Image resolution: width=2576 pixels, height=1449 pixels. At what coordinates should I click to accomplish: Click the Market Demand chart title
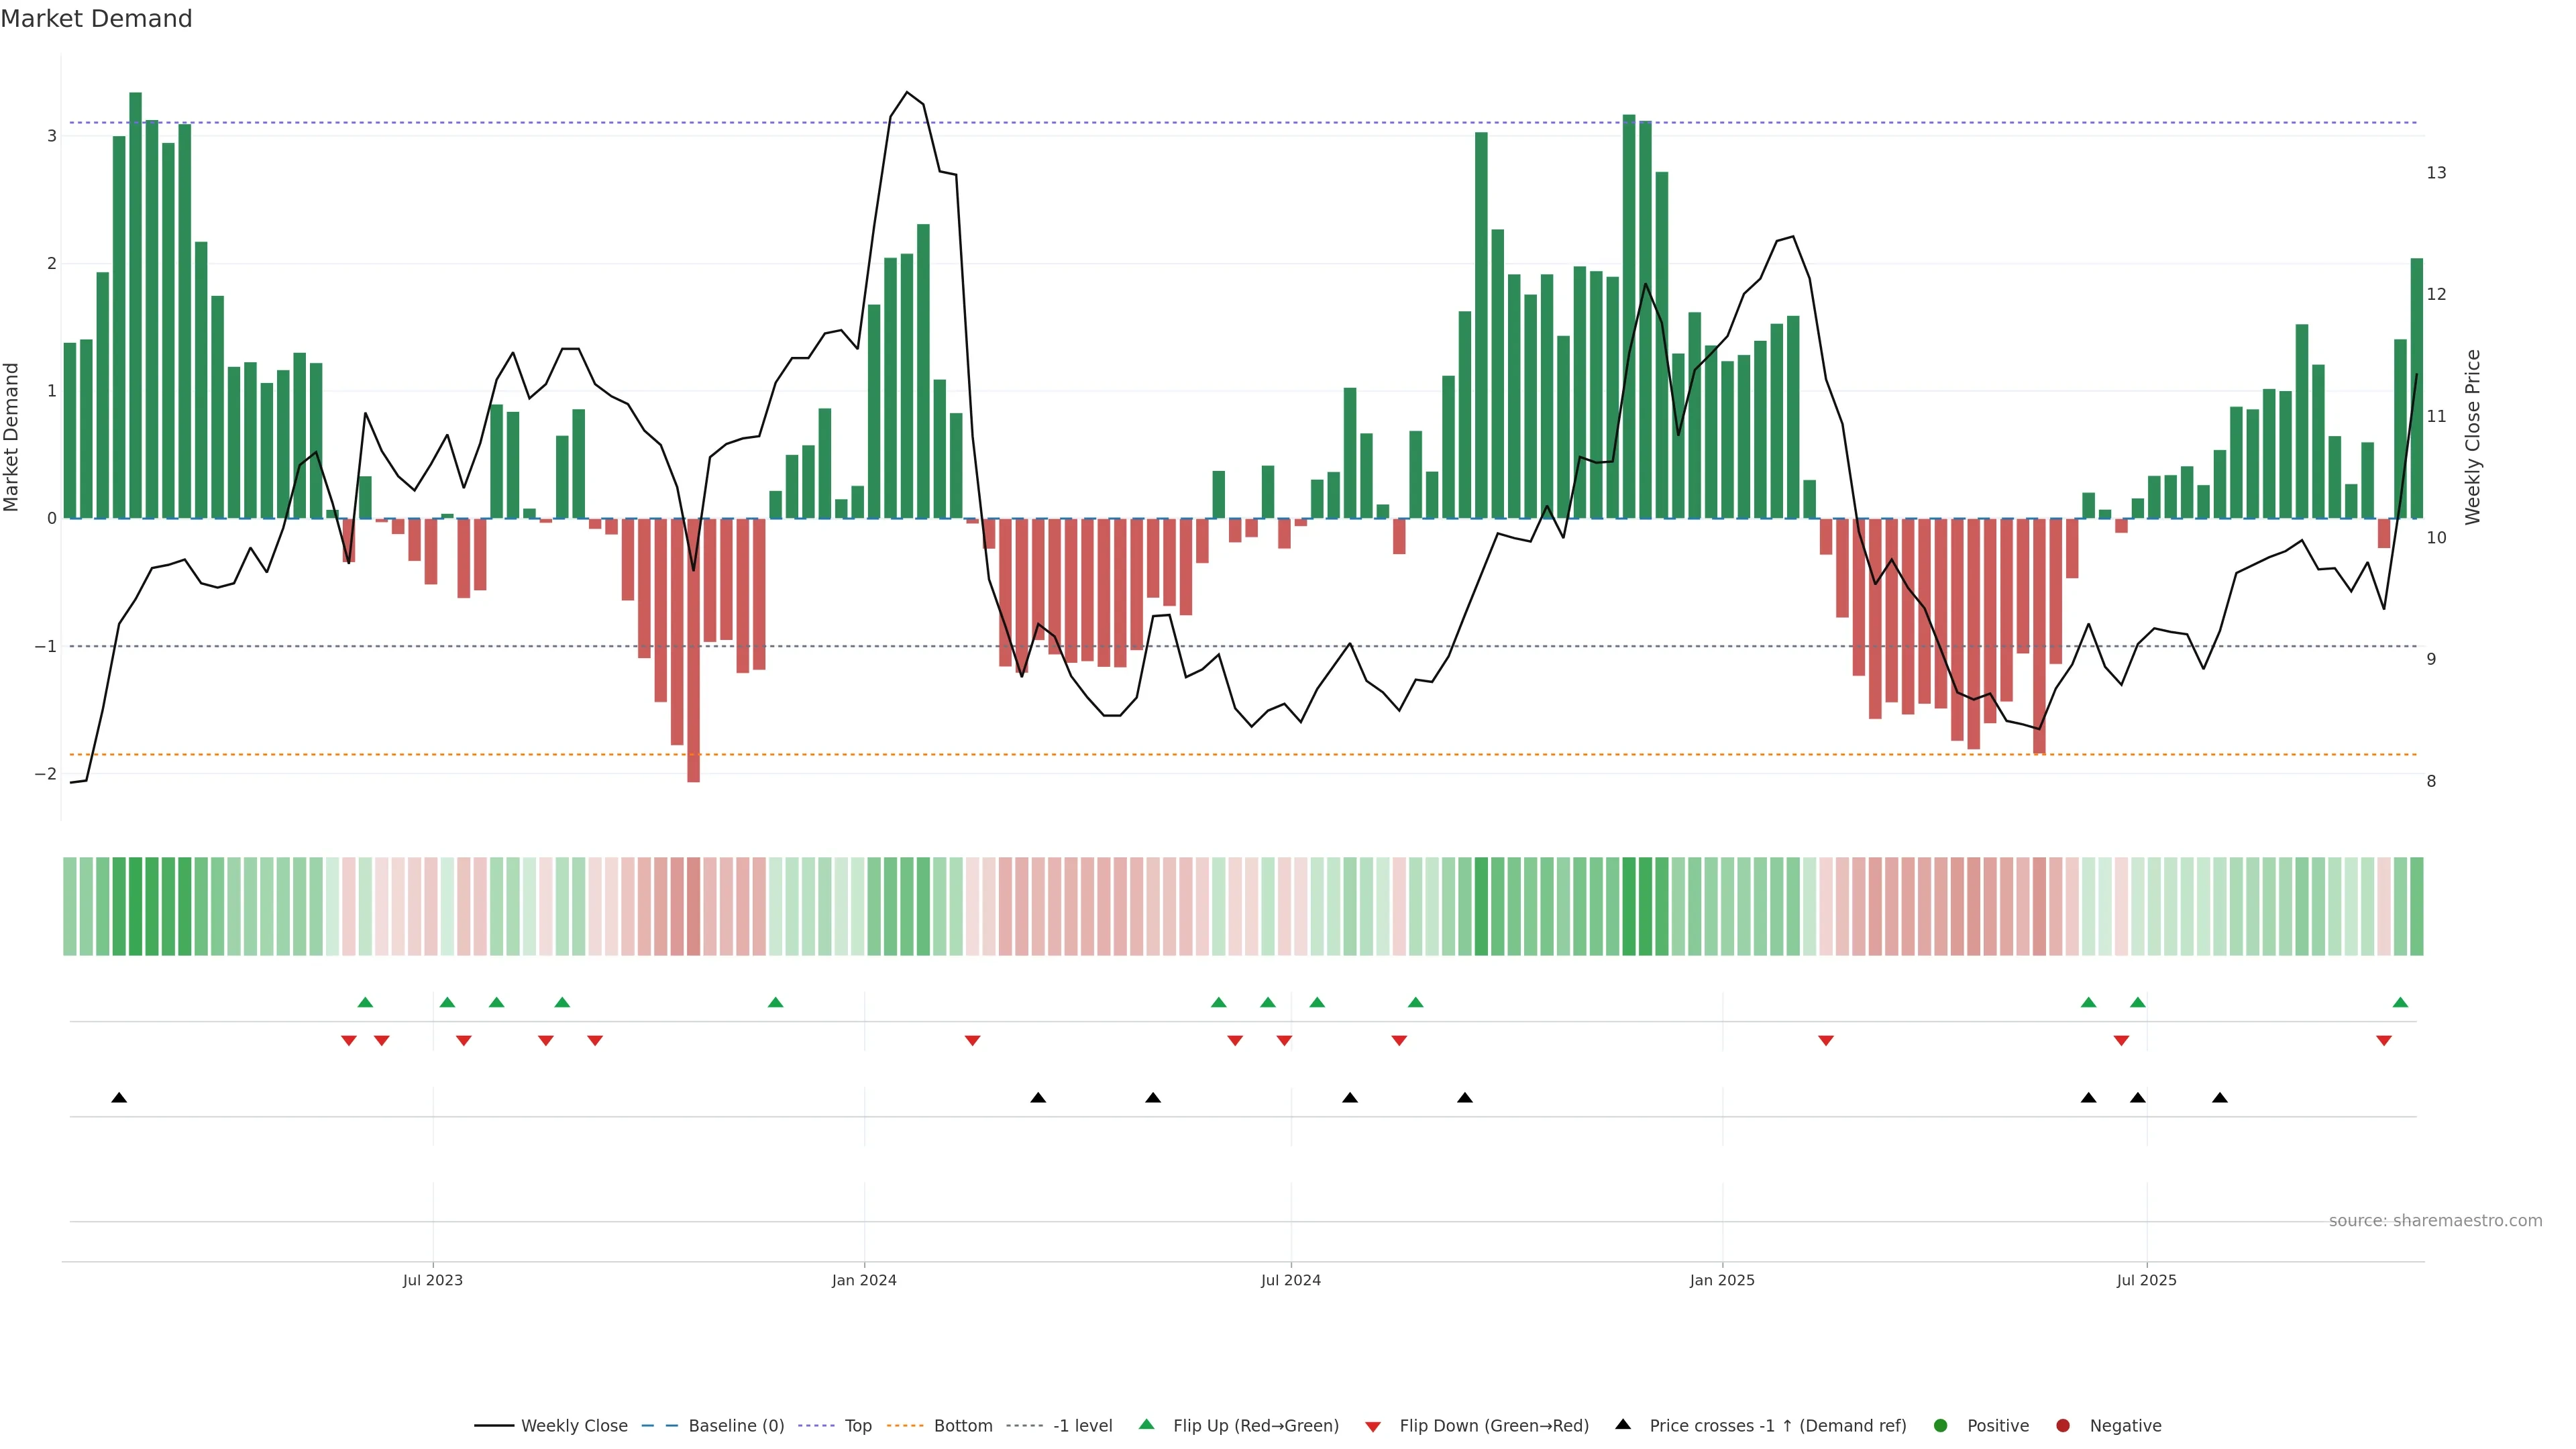pos(96,19)
